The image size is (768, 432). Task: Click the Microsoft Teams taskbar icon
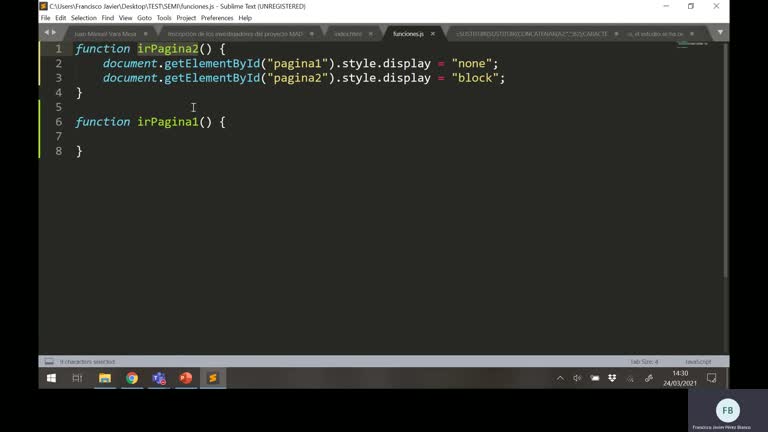[x=159, y=378]
